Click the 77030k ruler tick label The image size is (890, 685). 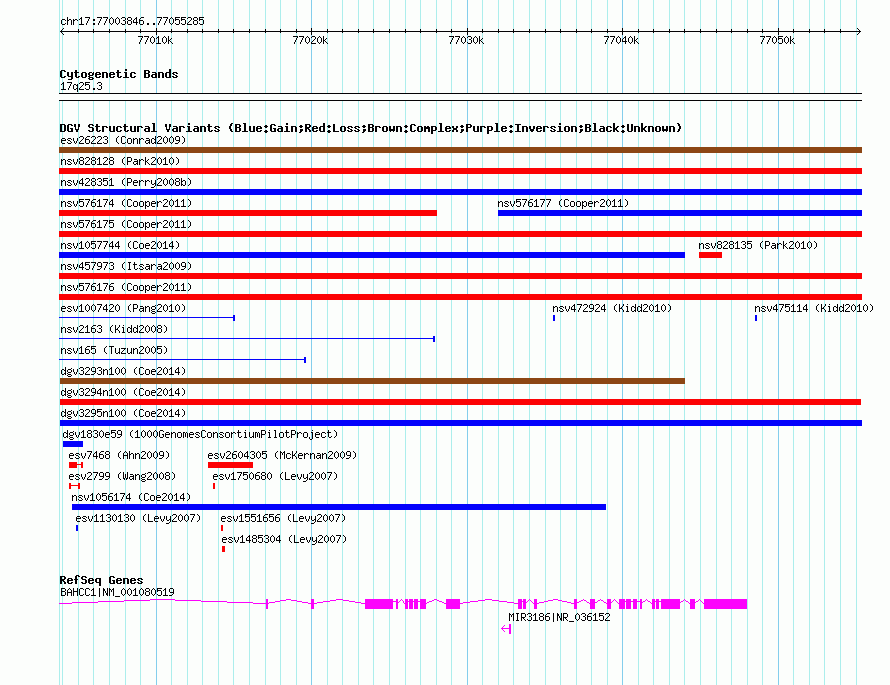pyautogui.click(x=466, y=40)
